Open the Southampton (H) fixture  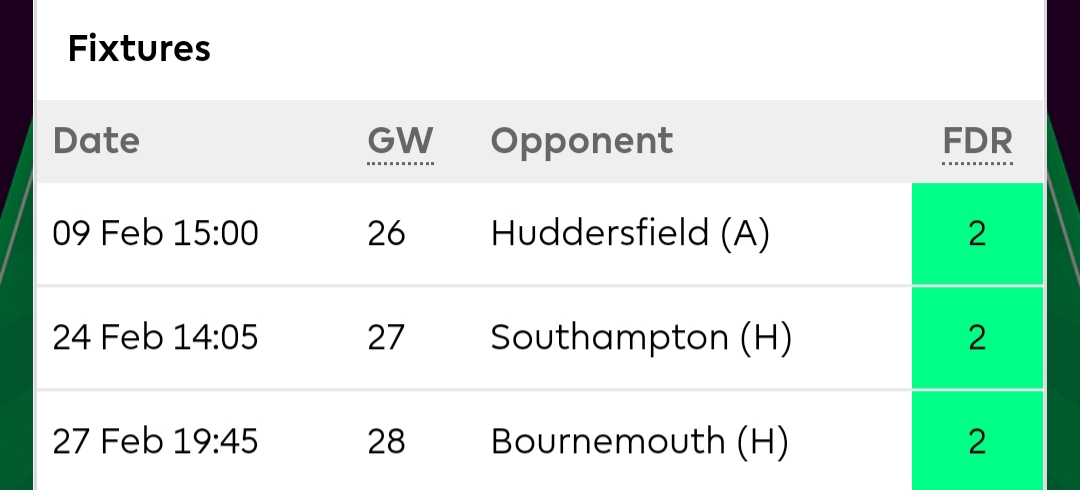tap(641, 338)
